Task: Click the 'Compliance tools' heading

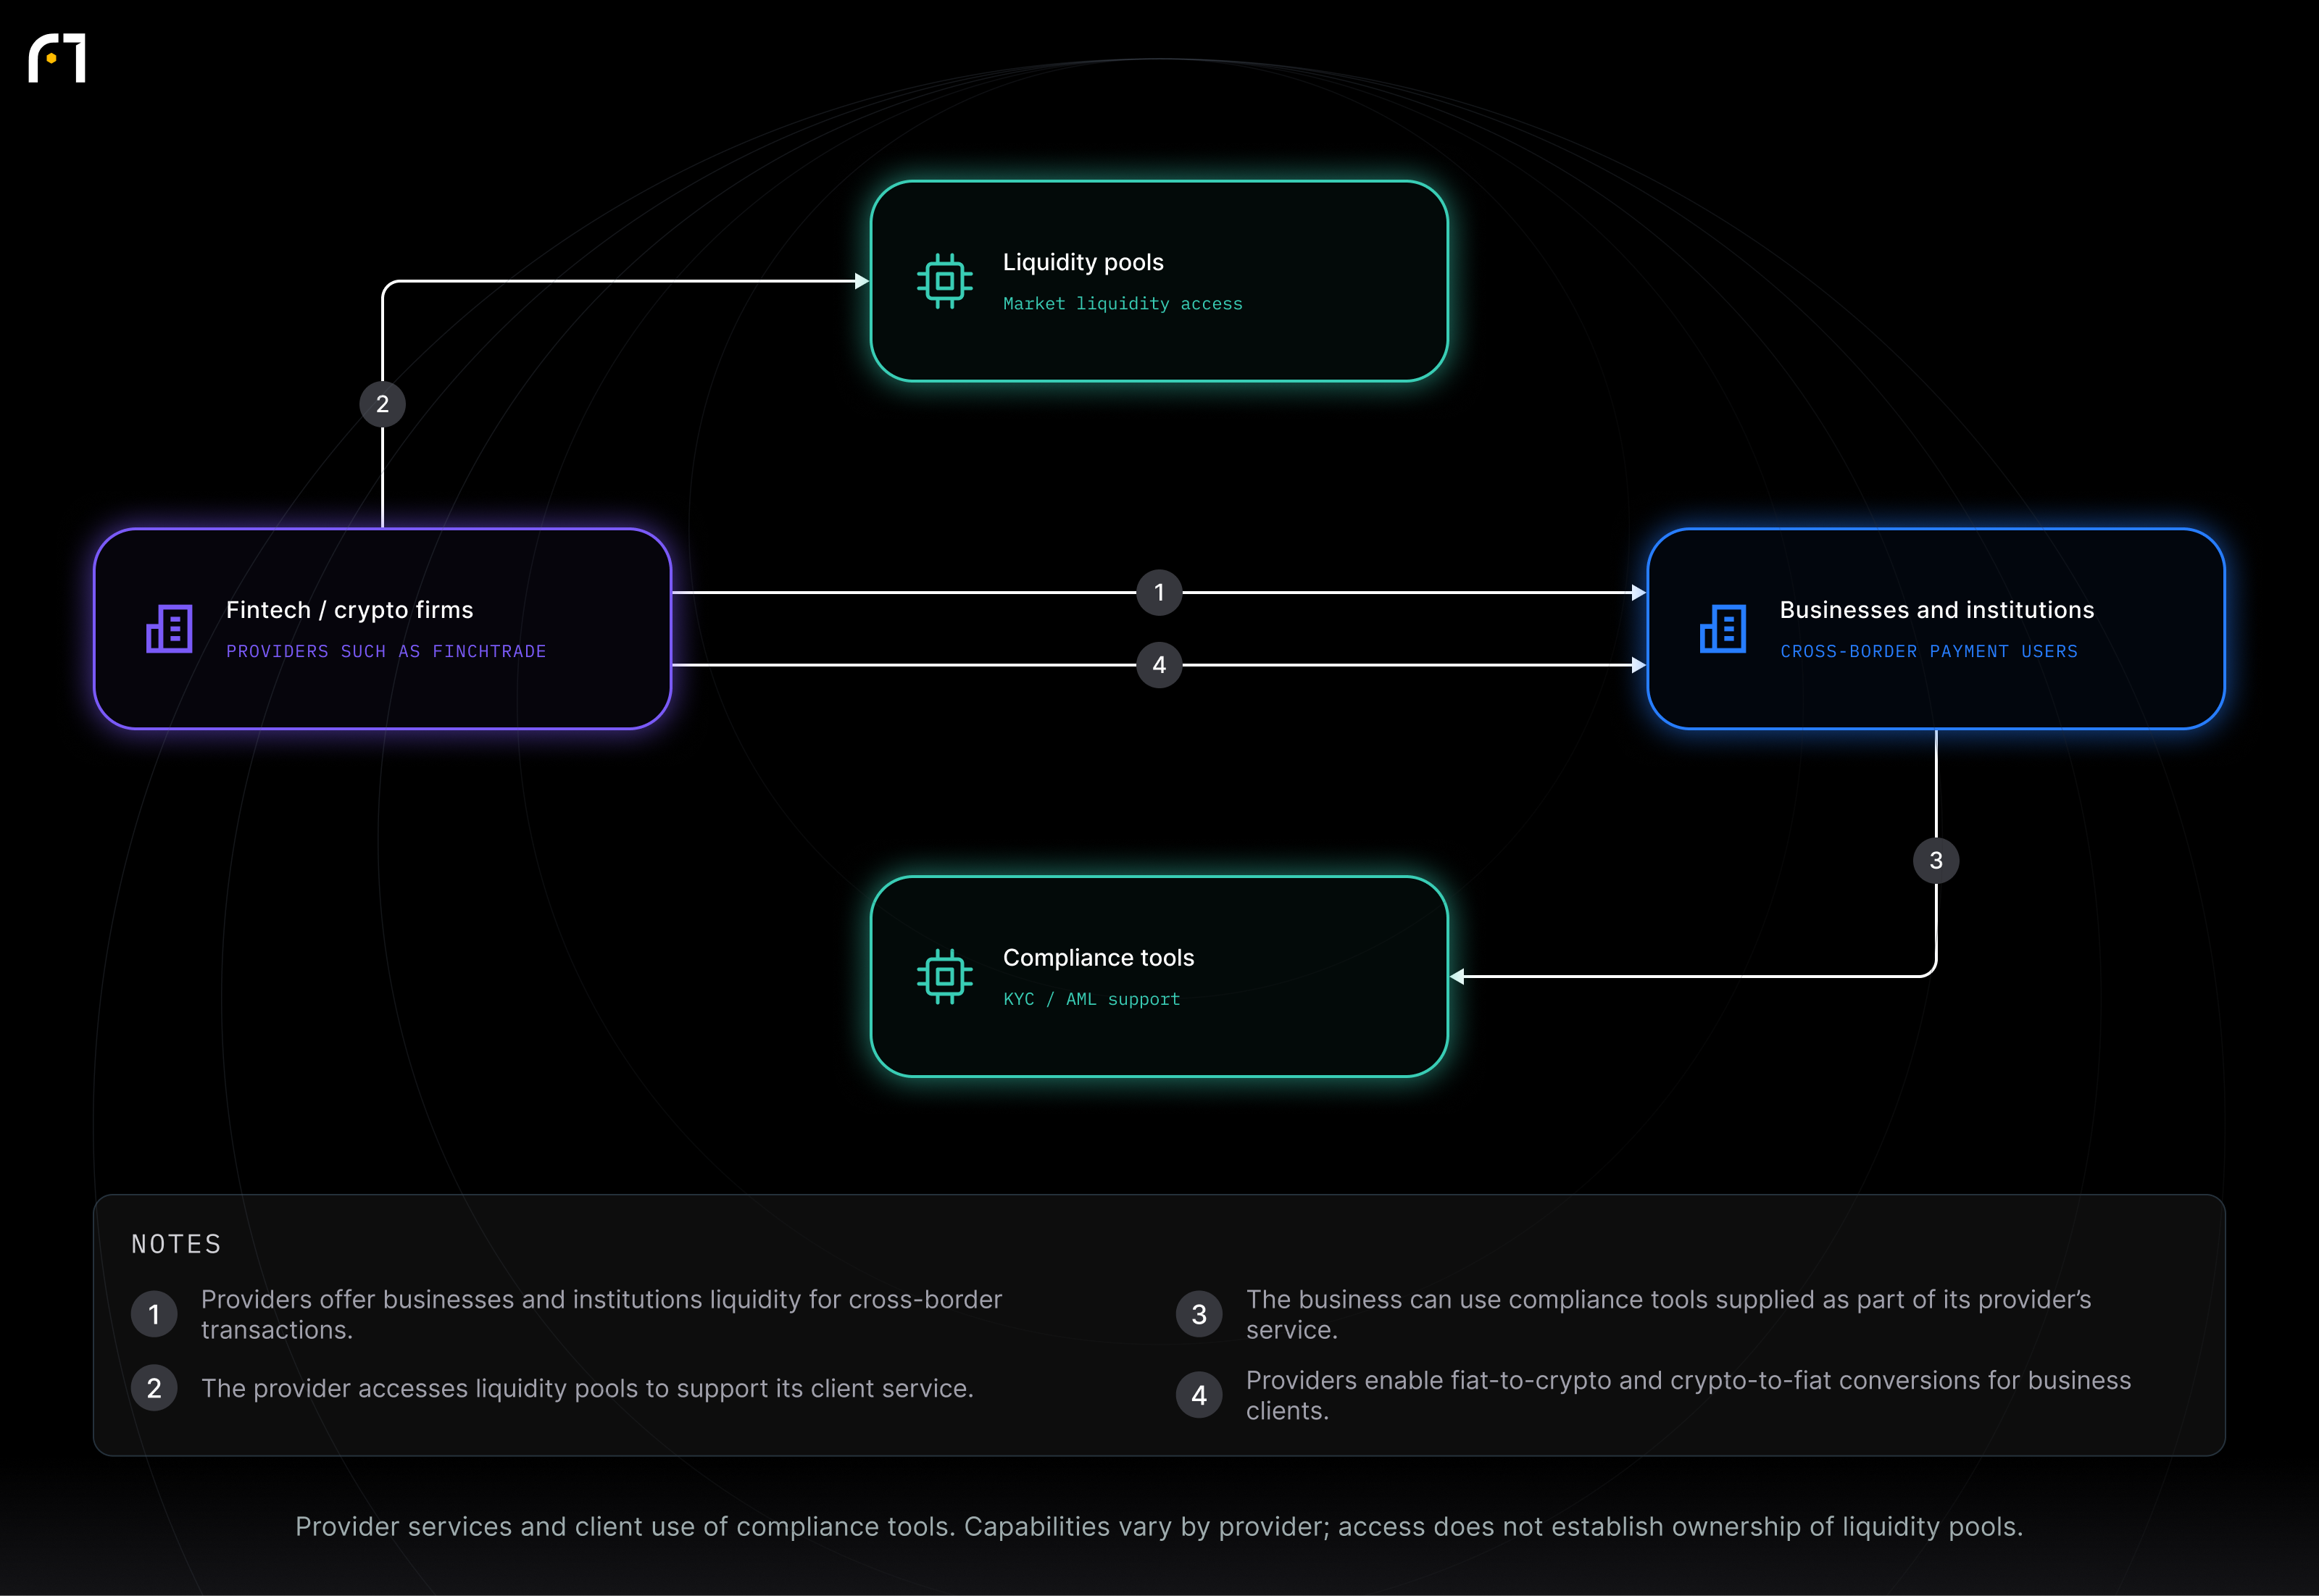Action: (1098, 958)
